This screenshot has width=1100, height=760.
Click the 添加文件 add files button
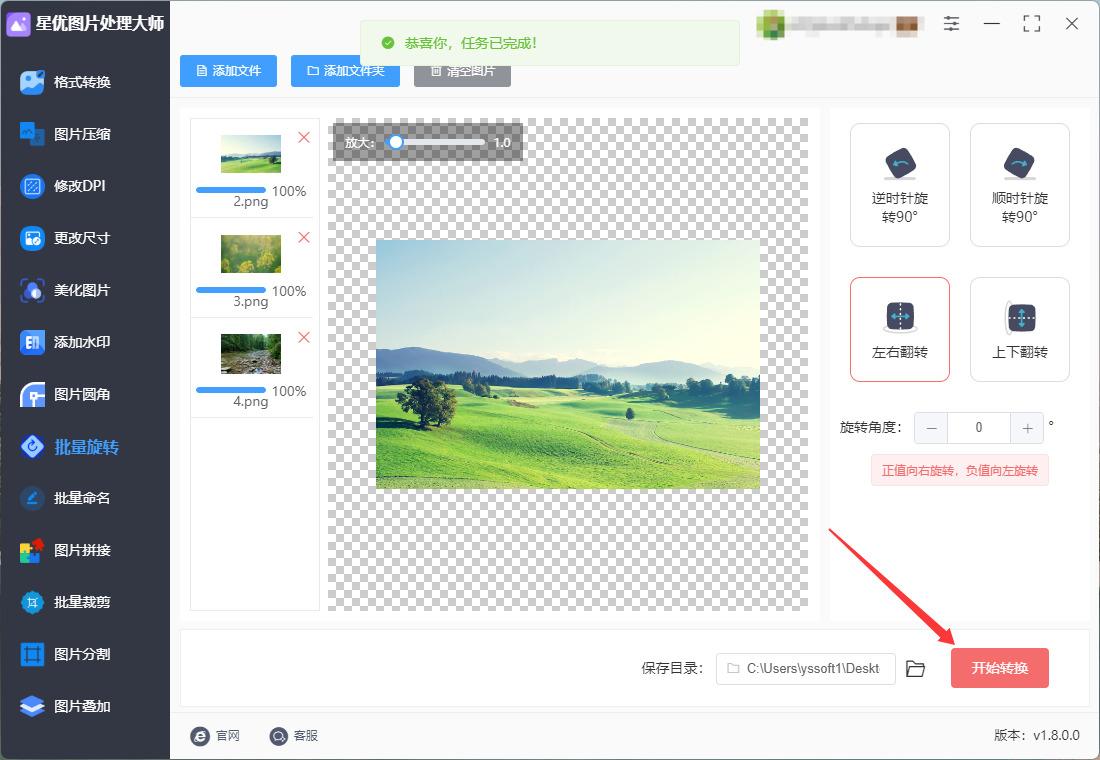[x=229, y=71]
